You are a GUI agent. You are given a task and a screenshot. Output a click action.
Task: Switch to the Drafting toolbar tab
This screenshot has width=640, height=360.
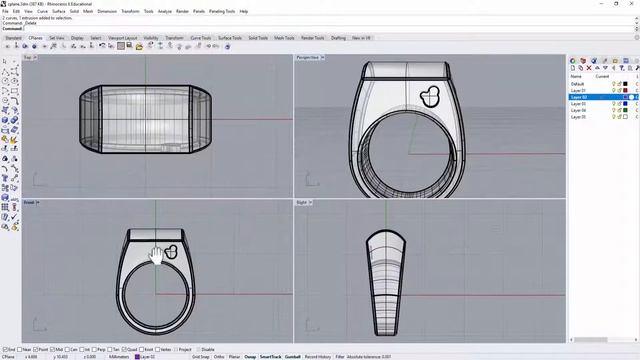[338, 38]
